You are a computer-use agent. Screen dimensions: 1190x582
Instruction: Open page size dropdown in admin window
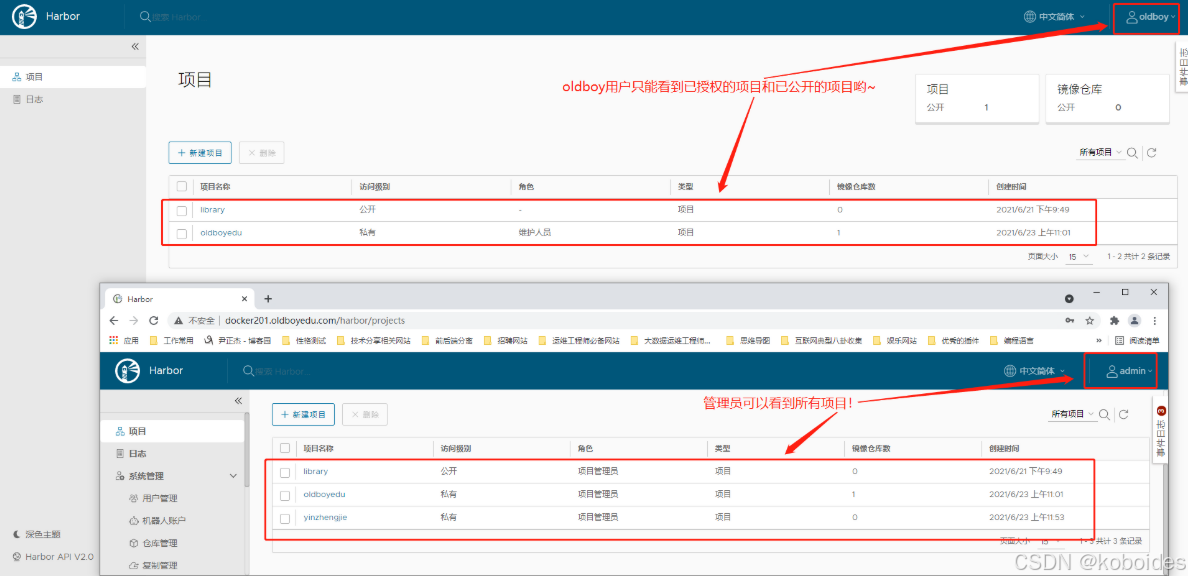pos(1051,541)
